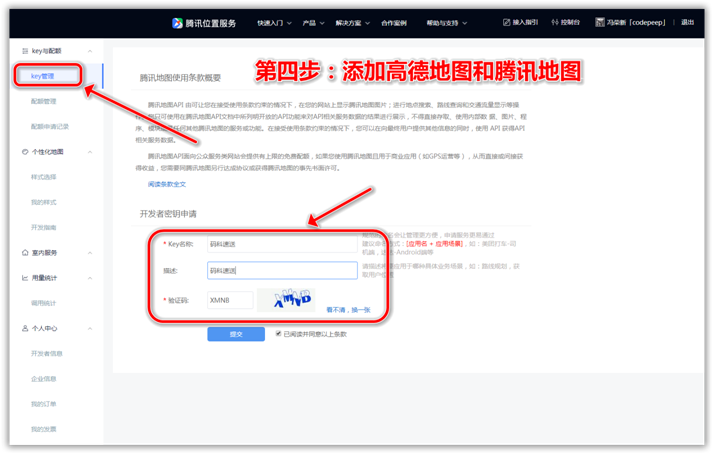Toggle the 已阅读并同意以上条款 checkbox
The width and height of the screenshot is (713, 454).
coord(278,334)
